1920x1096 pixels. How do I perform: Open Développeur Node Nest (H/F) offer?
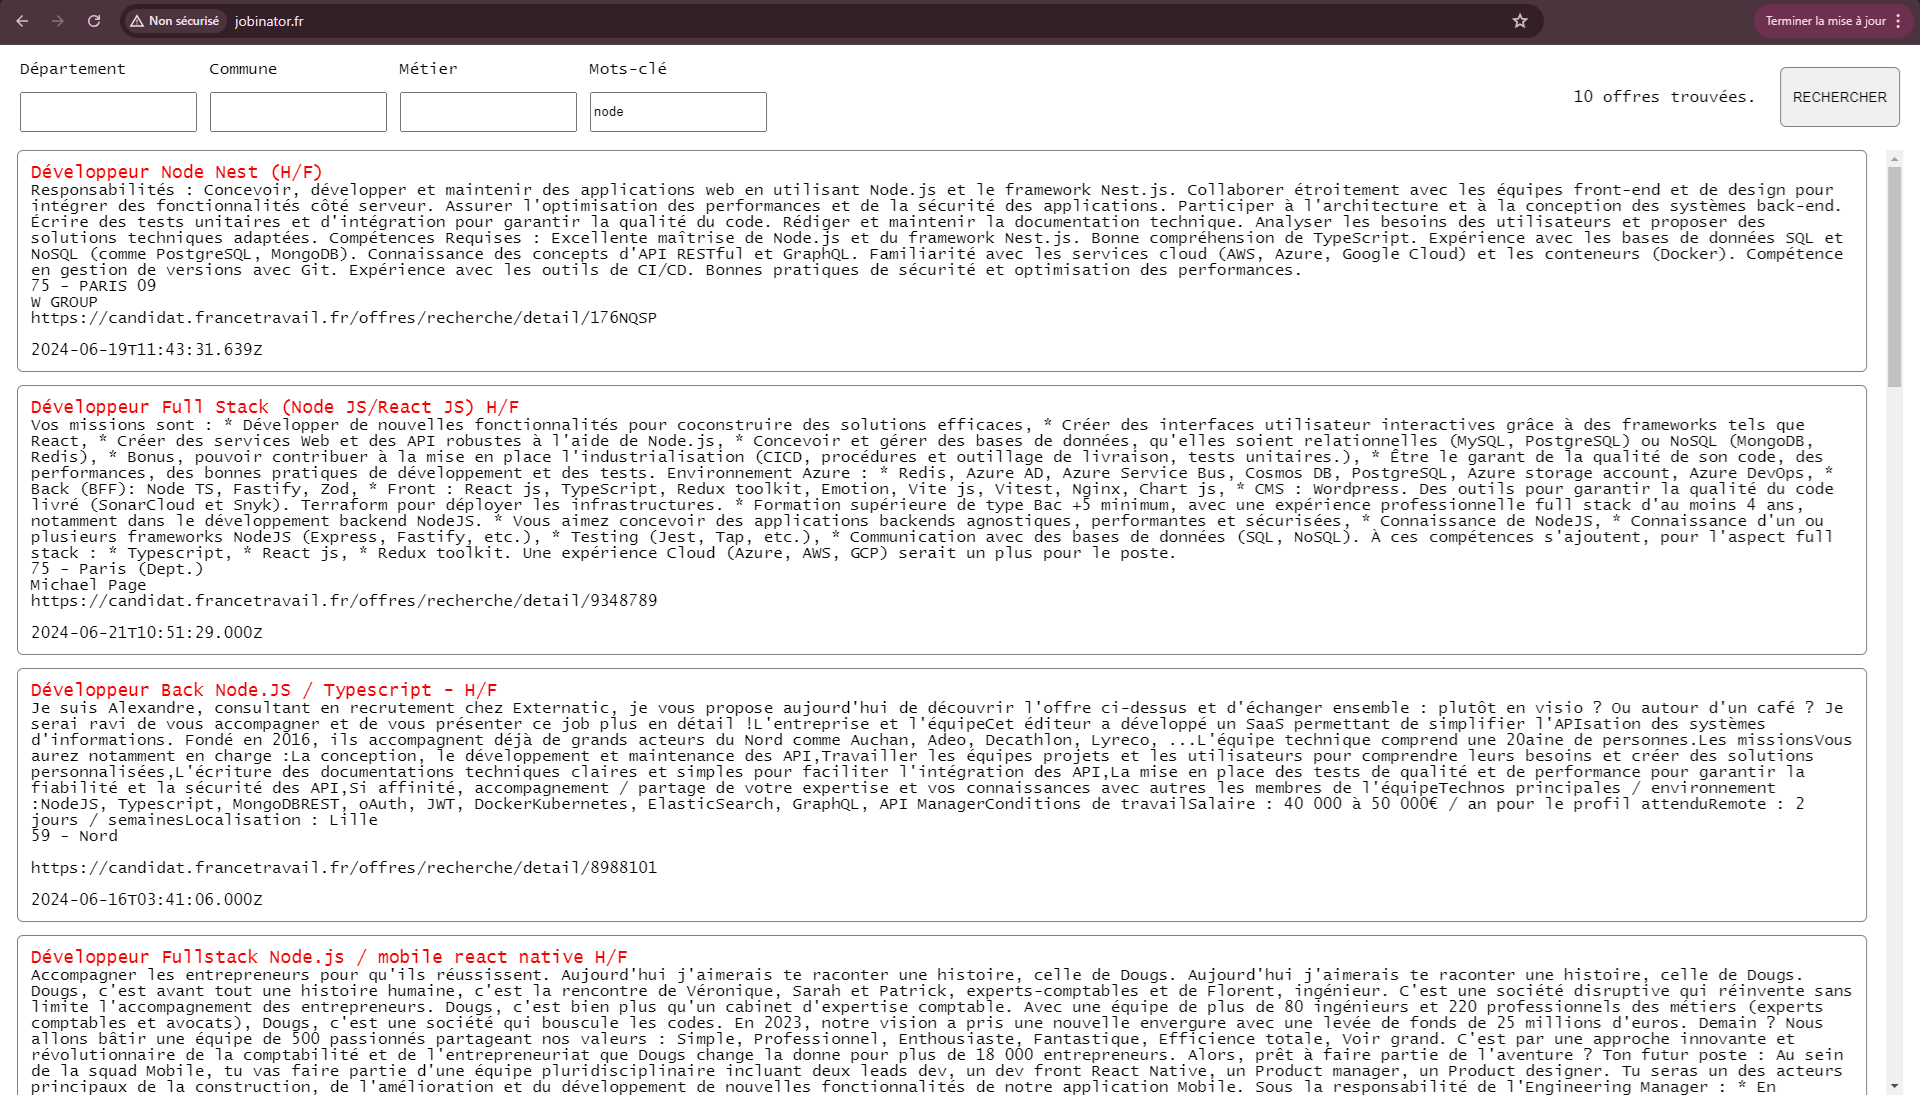176,172
